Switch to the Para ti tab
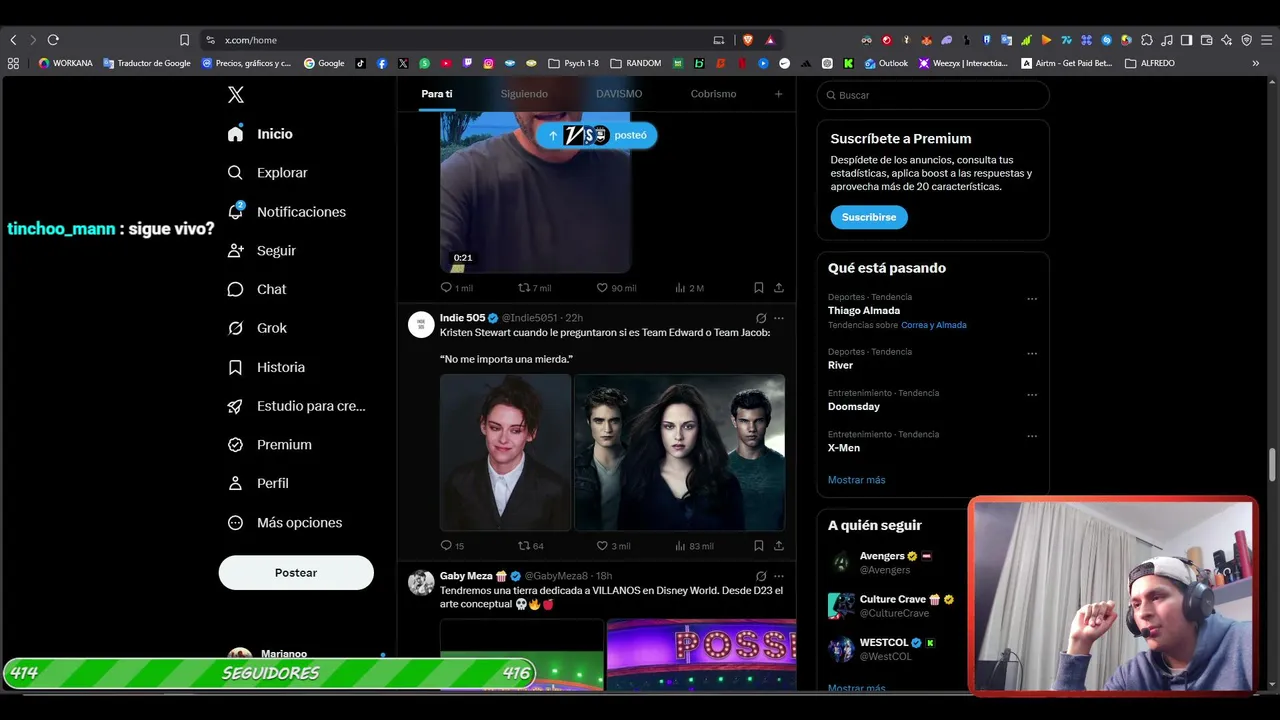Image resolution: width=1280 pixels, height=720 pixels. 436,94
